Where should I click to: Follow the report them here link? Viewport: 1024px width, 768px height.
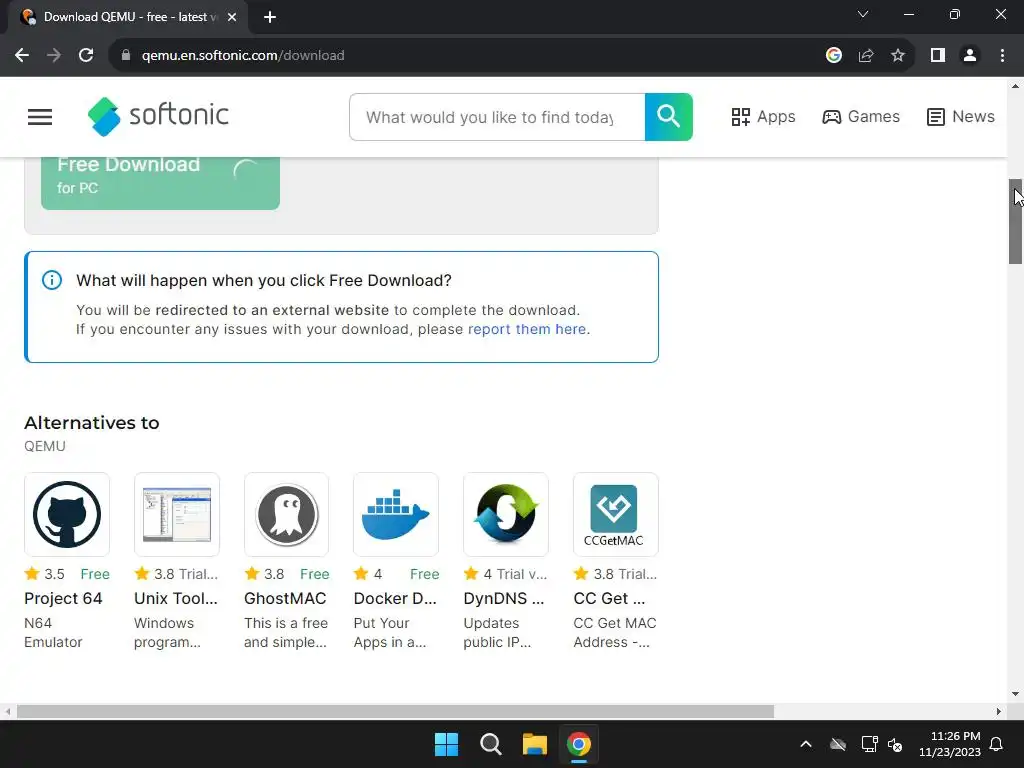[527, 329]
